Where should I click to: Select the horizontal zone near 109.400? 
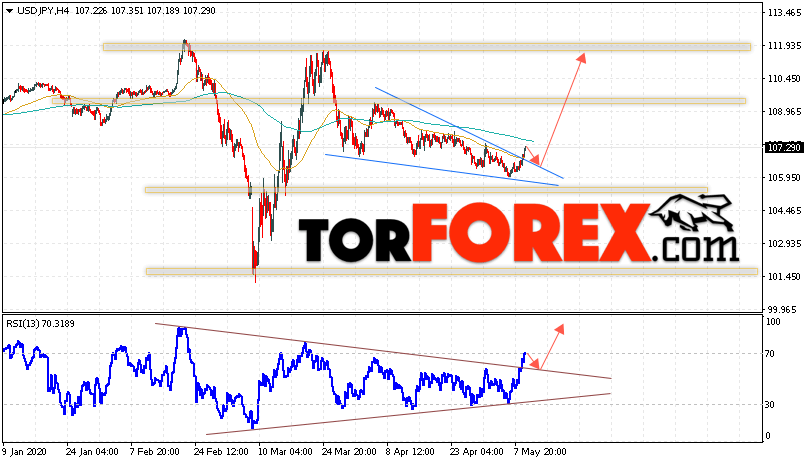(399, 101)
